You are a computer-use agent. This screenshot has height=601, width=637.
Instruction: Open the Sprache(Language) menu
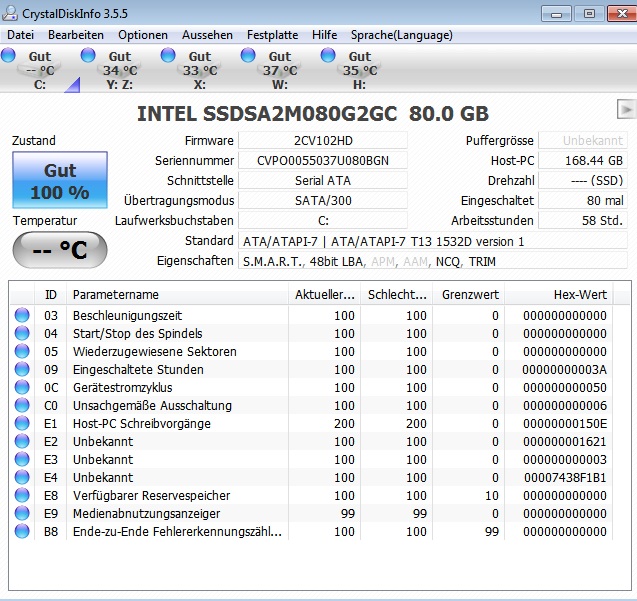401,35
